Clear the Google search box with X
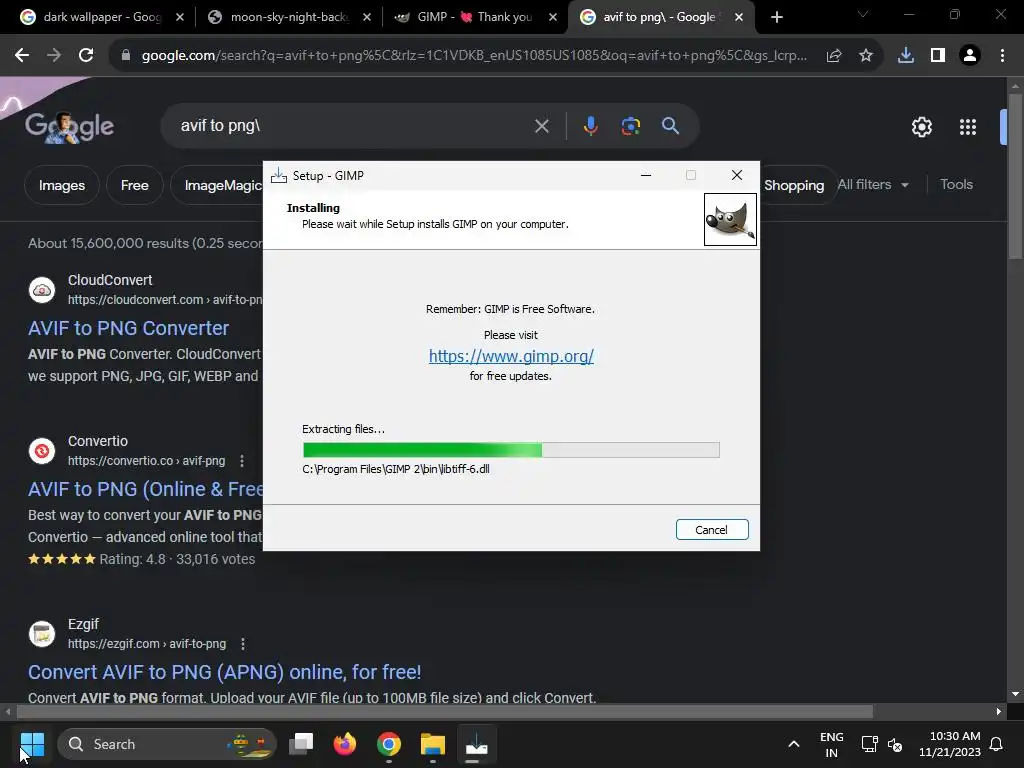The image size is (1024, 768). [x=541, y=125]
